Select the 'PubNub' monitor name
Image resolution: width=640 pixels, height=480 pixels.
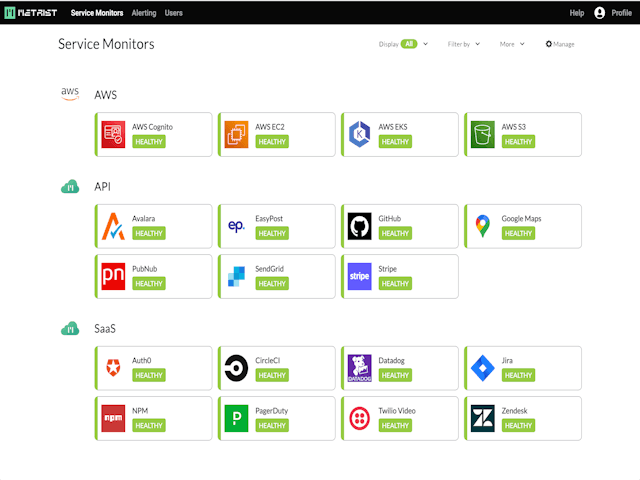point(144,269)
